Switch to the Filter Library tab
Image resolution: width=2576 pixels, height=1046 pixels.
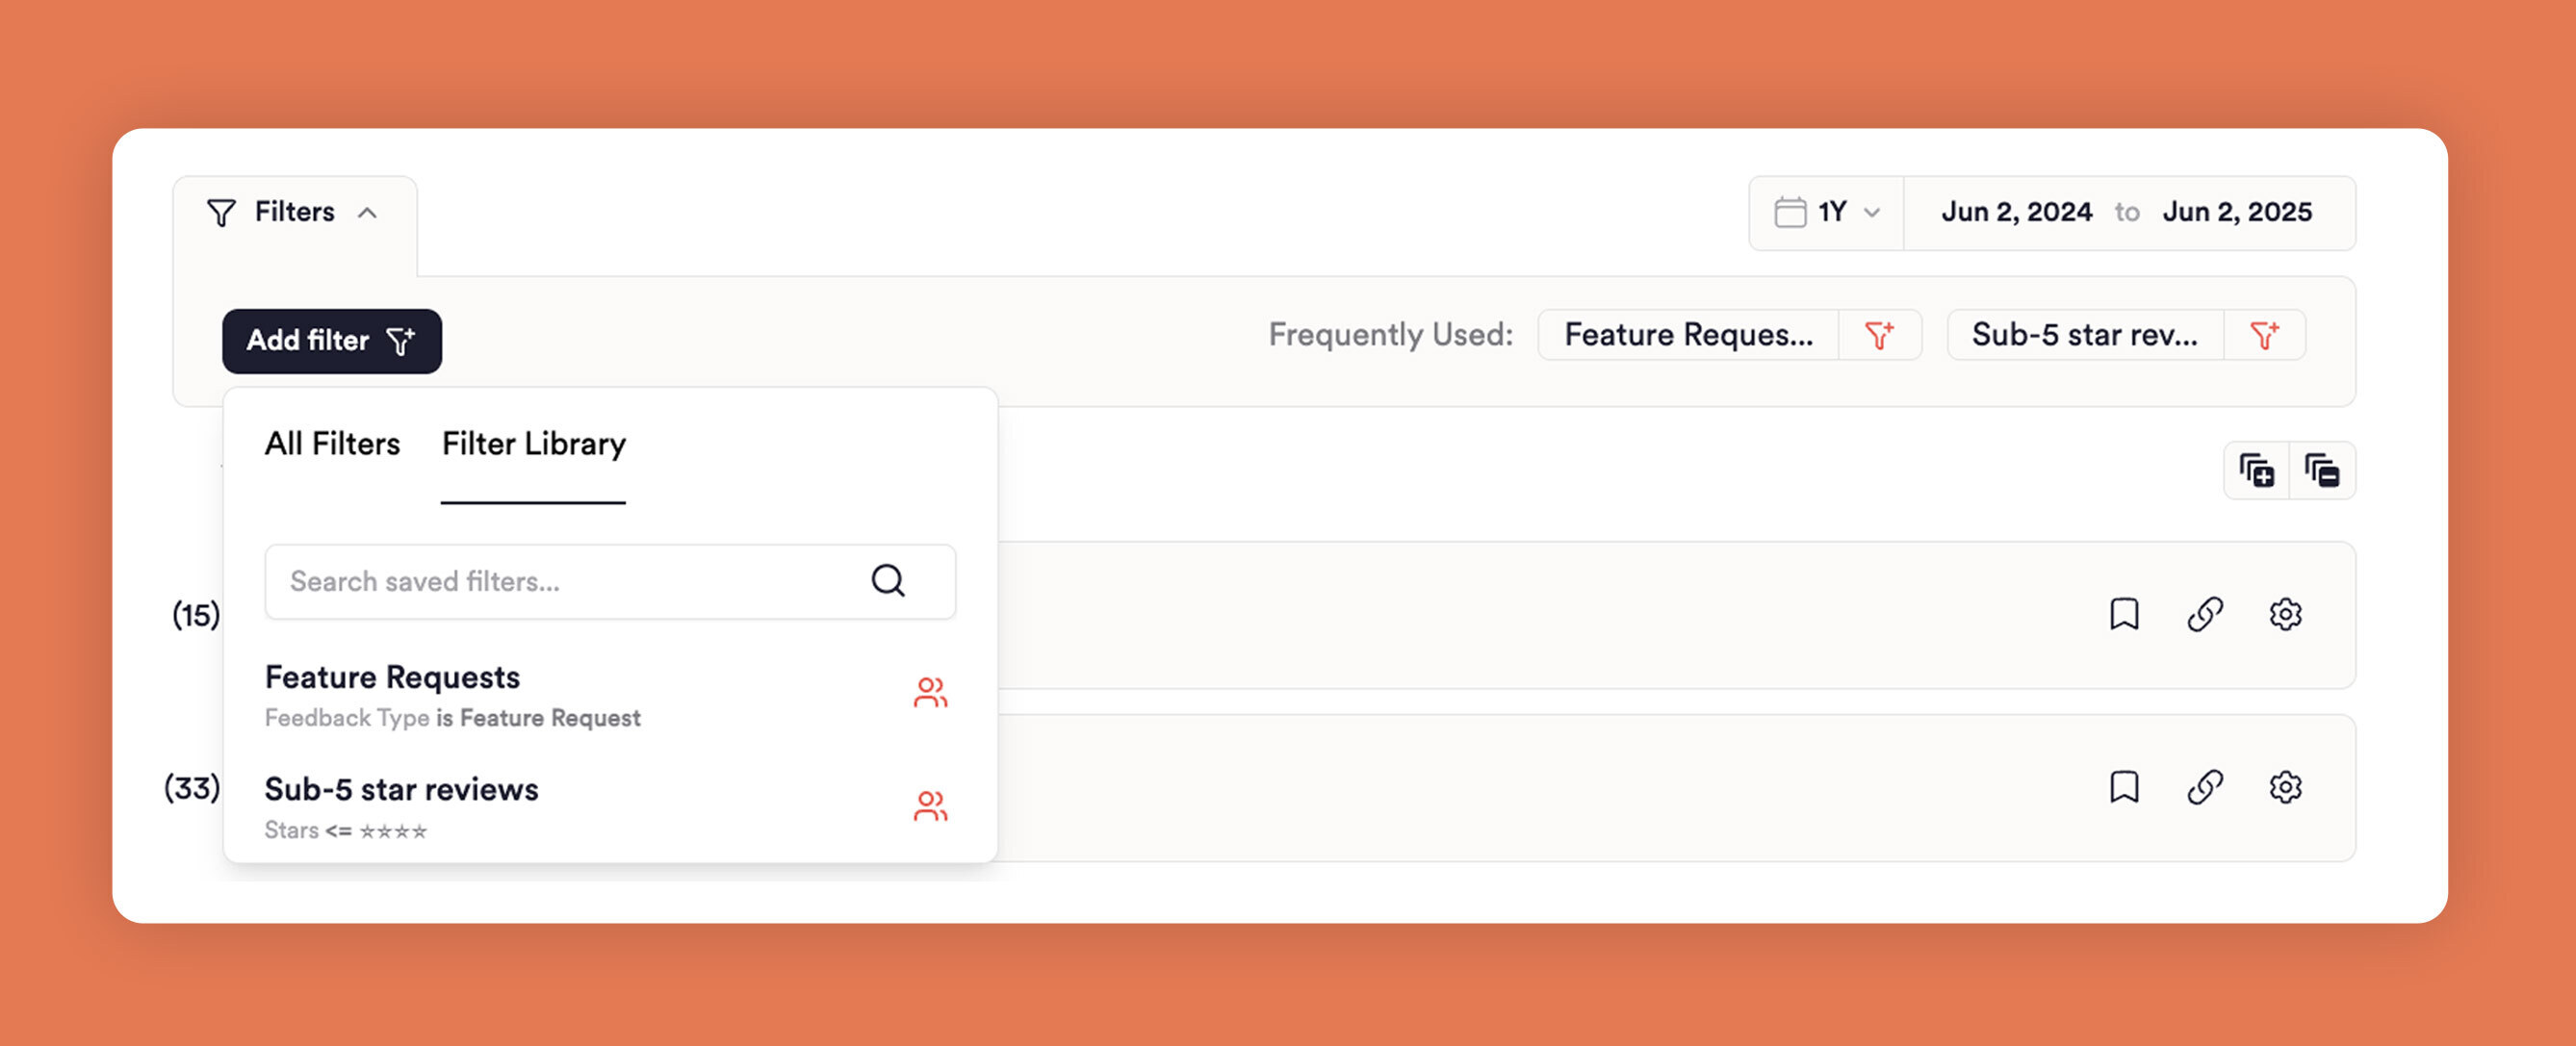(533, 444)
